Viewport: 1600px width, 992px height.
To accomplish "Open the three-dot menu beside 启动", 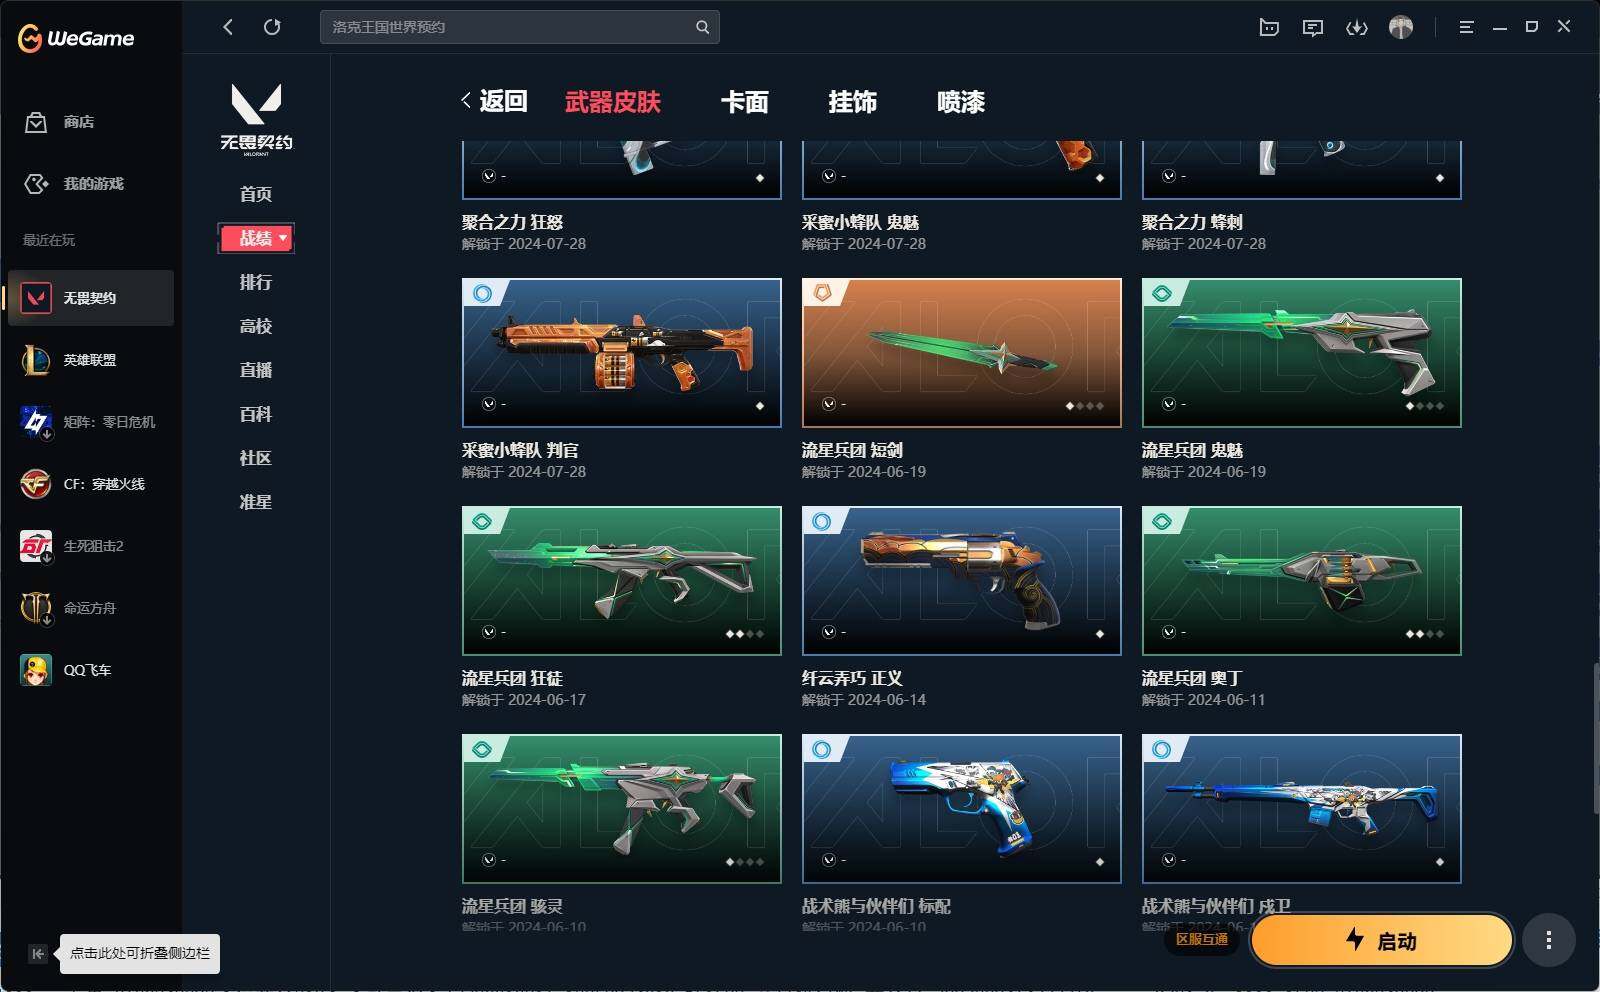I will 1549,940.
